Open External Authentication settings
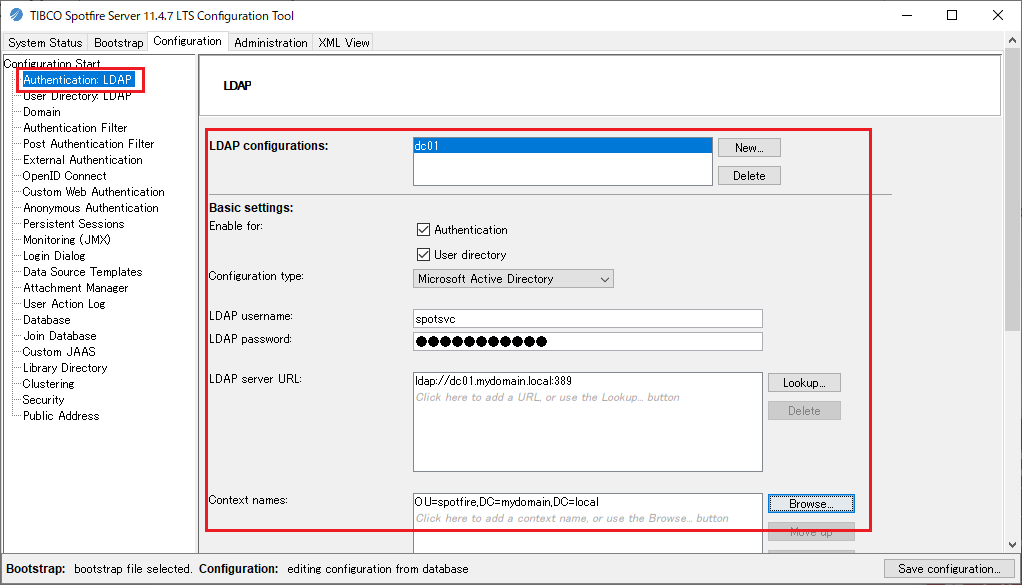 click(x=83, y=160)
